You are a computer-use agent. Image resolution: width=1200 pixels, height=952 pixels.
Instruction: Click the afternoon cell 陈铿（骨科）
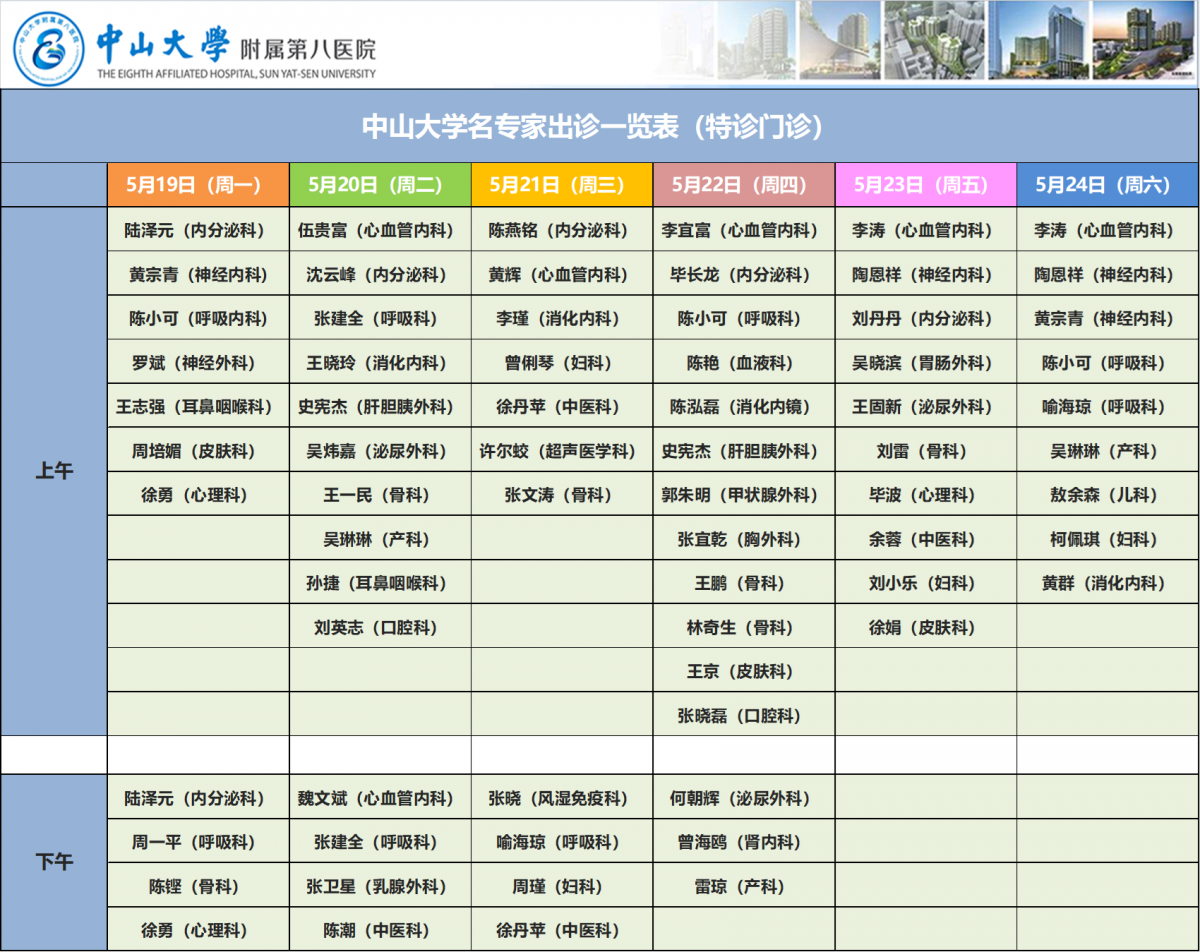198,886
